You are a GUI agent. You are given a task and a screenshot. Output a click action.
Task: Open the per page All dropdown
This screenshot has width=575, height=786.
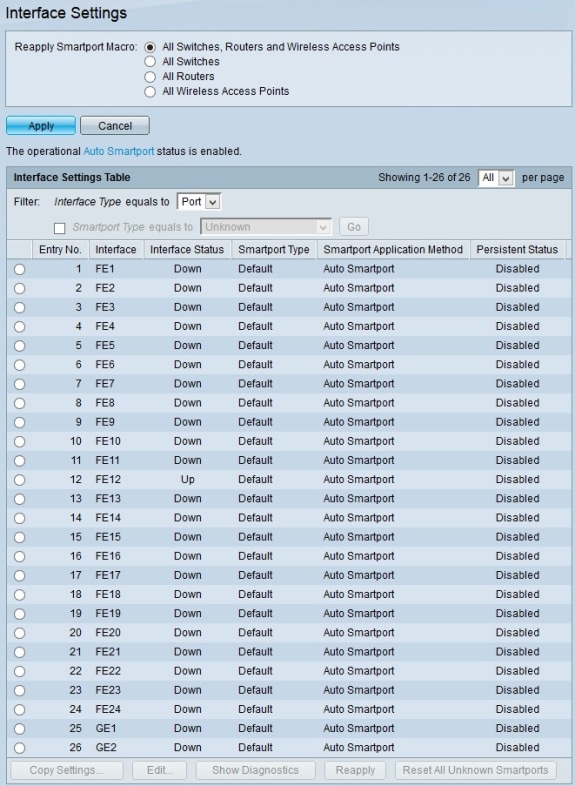point(496,177)
